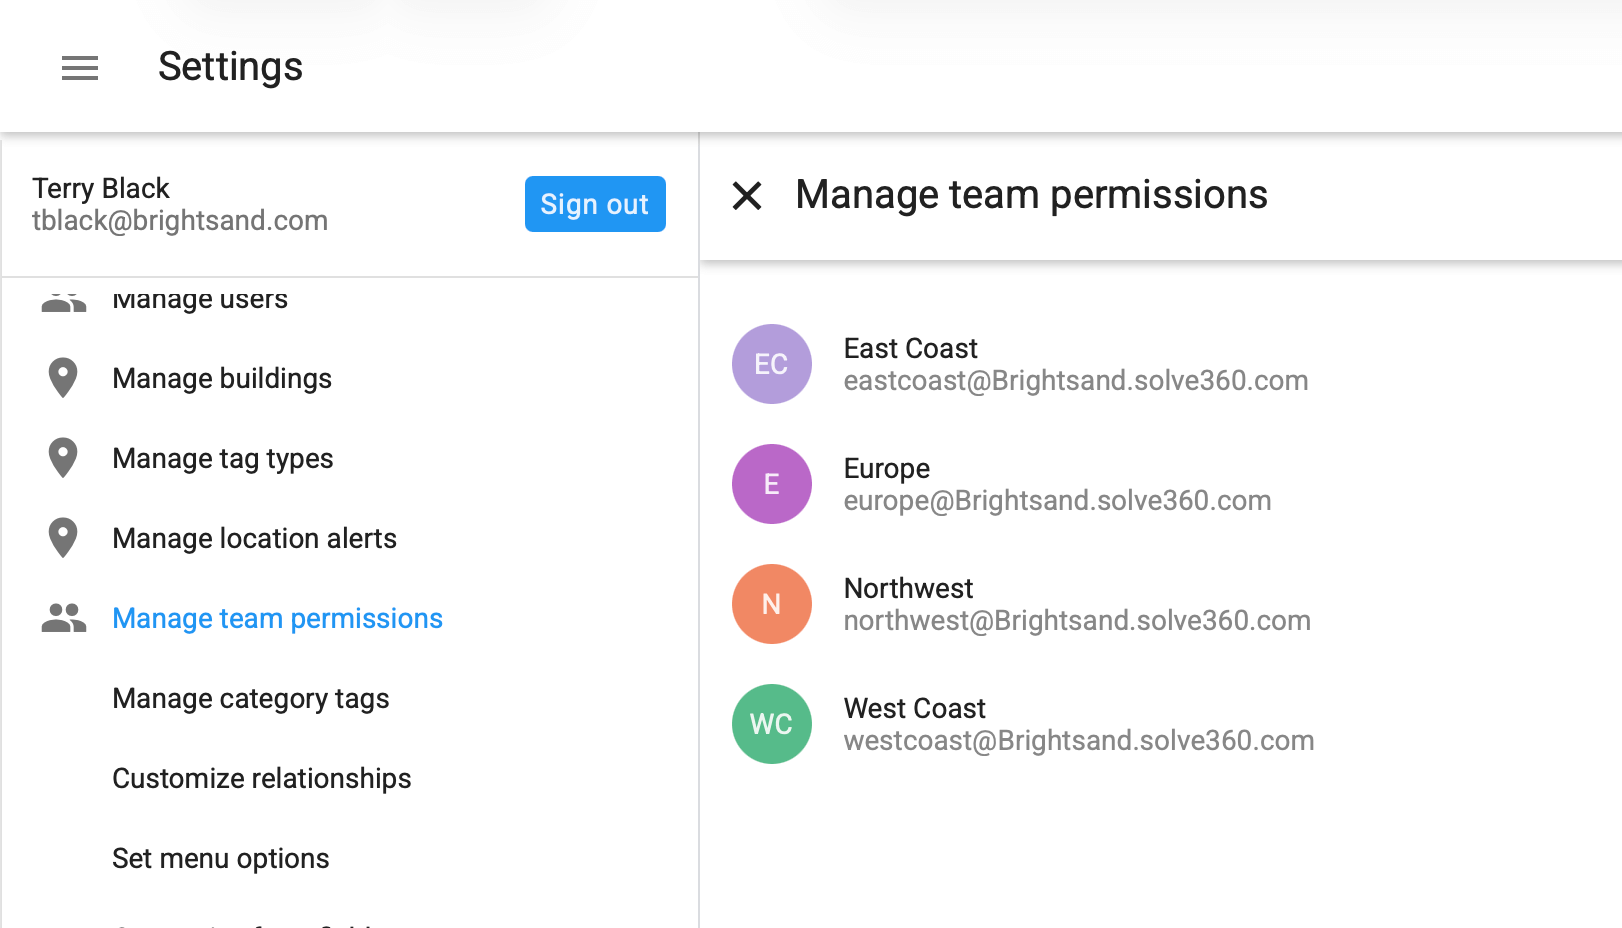
Task: Click the Manage tag types pin icon
Action: (63, 458)
